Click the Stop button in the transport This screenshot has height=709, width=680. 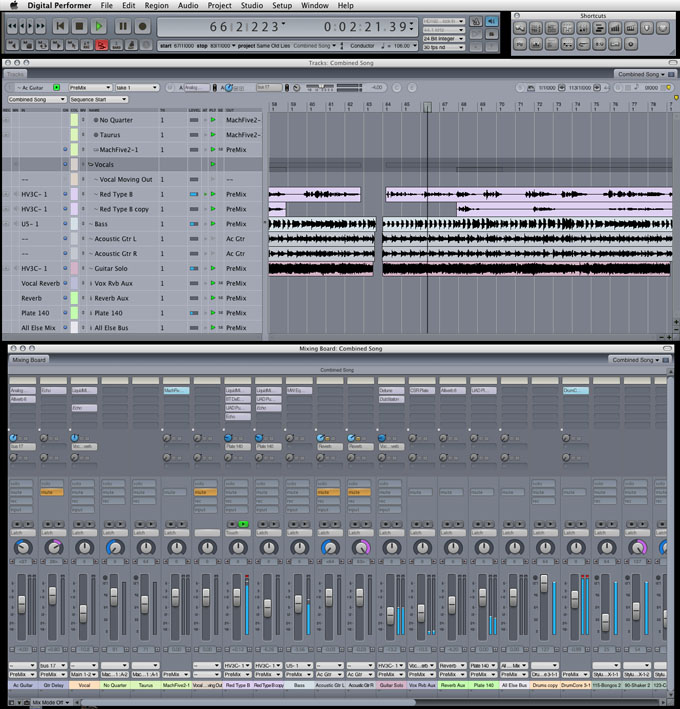79,26
